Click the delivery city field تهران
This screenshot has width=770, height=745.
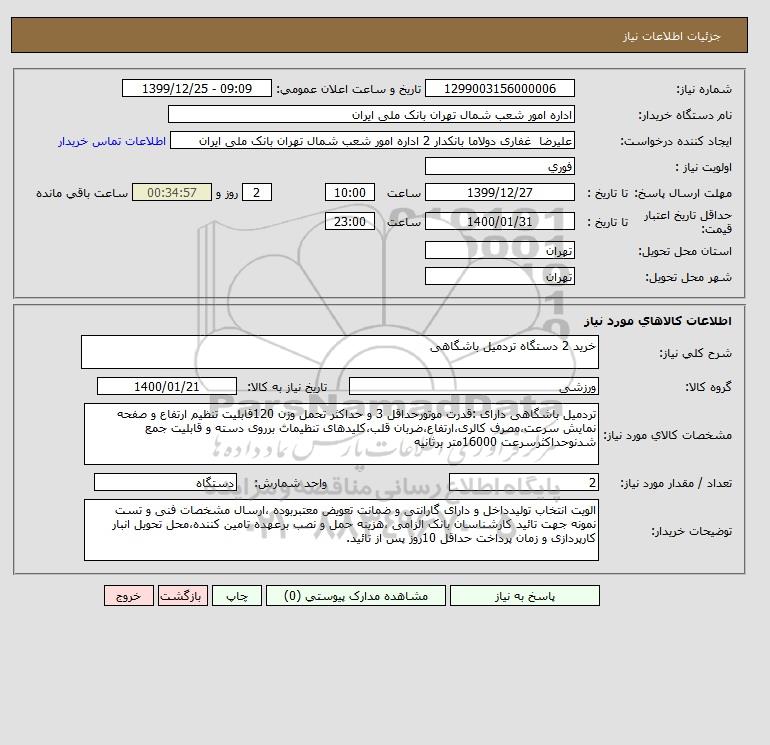499,276
